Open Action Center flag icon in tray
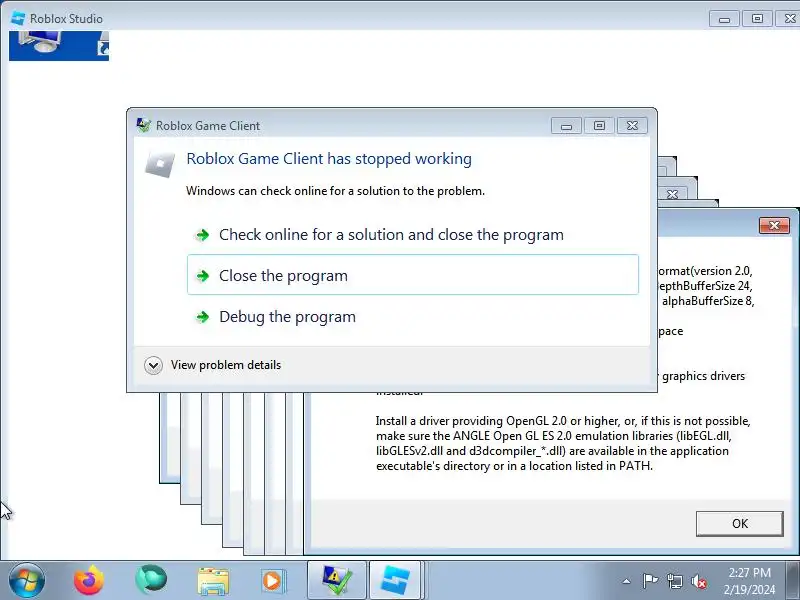Viewport: 800px width, 600px height. click(650, 581)
